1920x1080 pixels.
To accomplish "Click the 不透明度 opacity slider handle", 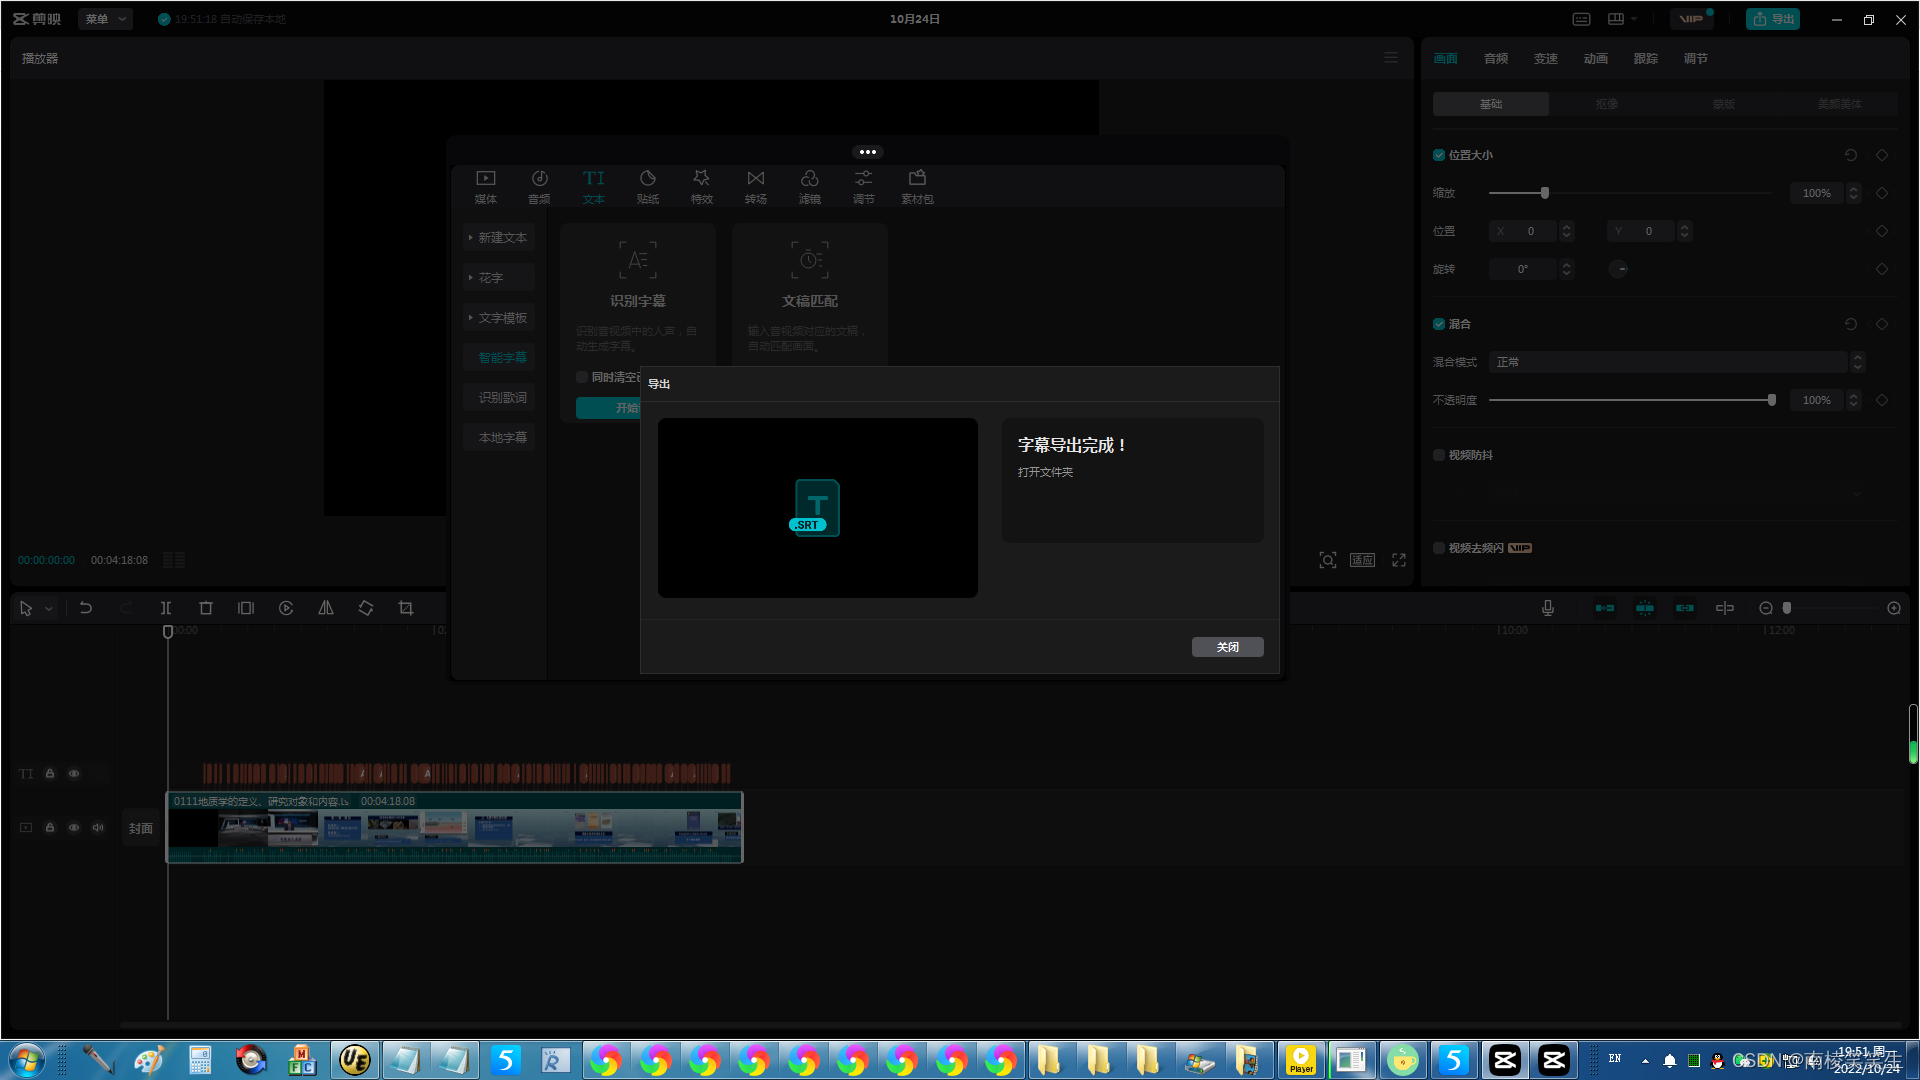I will pos(1772,400).
